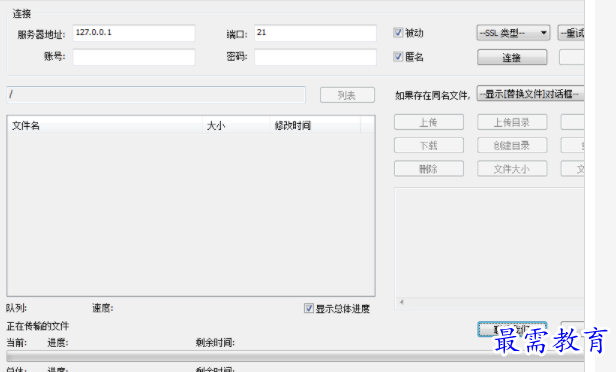Click the 创建目录 create directory button
The width and height of the screenshot is (616, 372).
(x=512, y=145)
